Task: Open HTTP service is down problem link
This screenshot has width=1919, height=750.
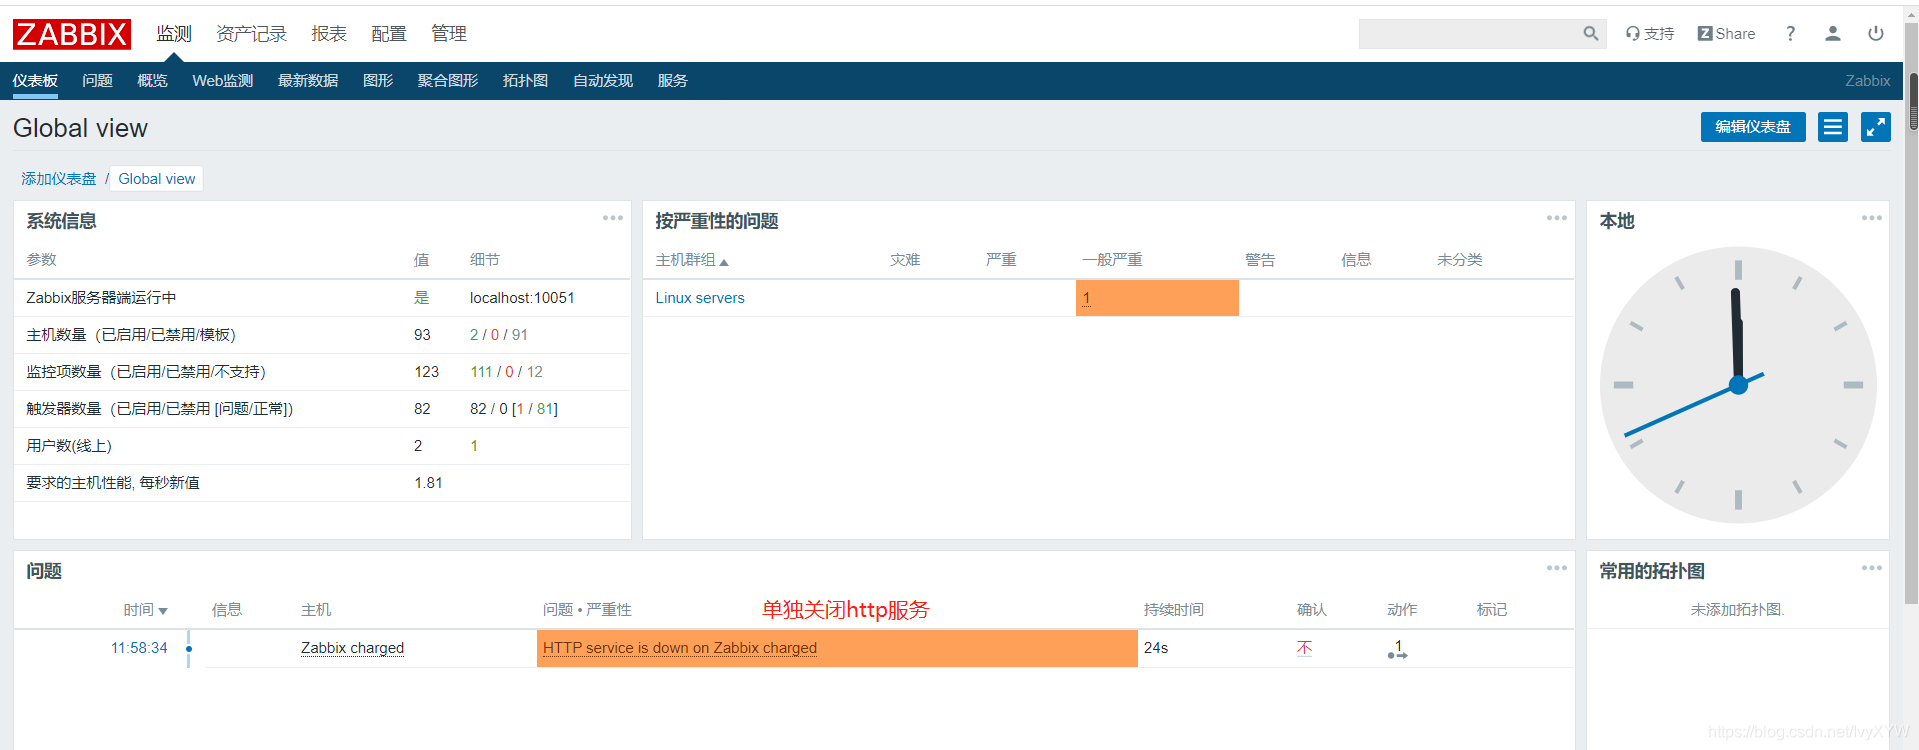Action: pos(680,648)
